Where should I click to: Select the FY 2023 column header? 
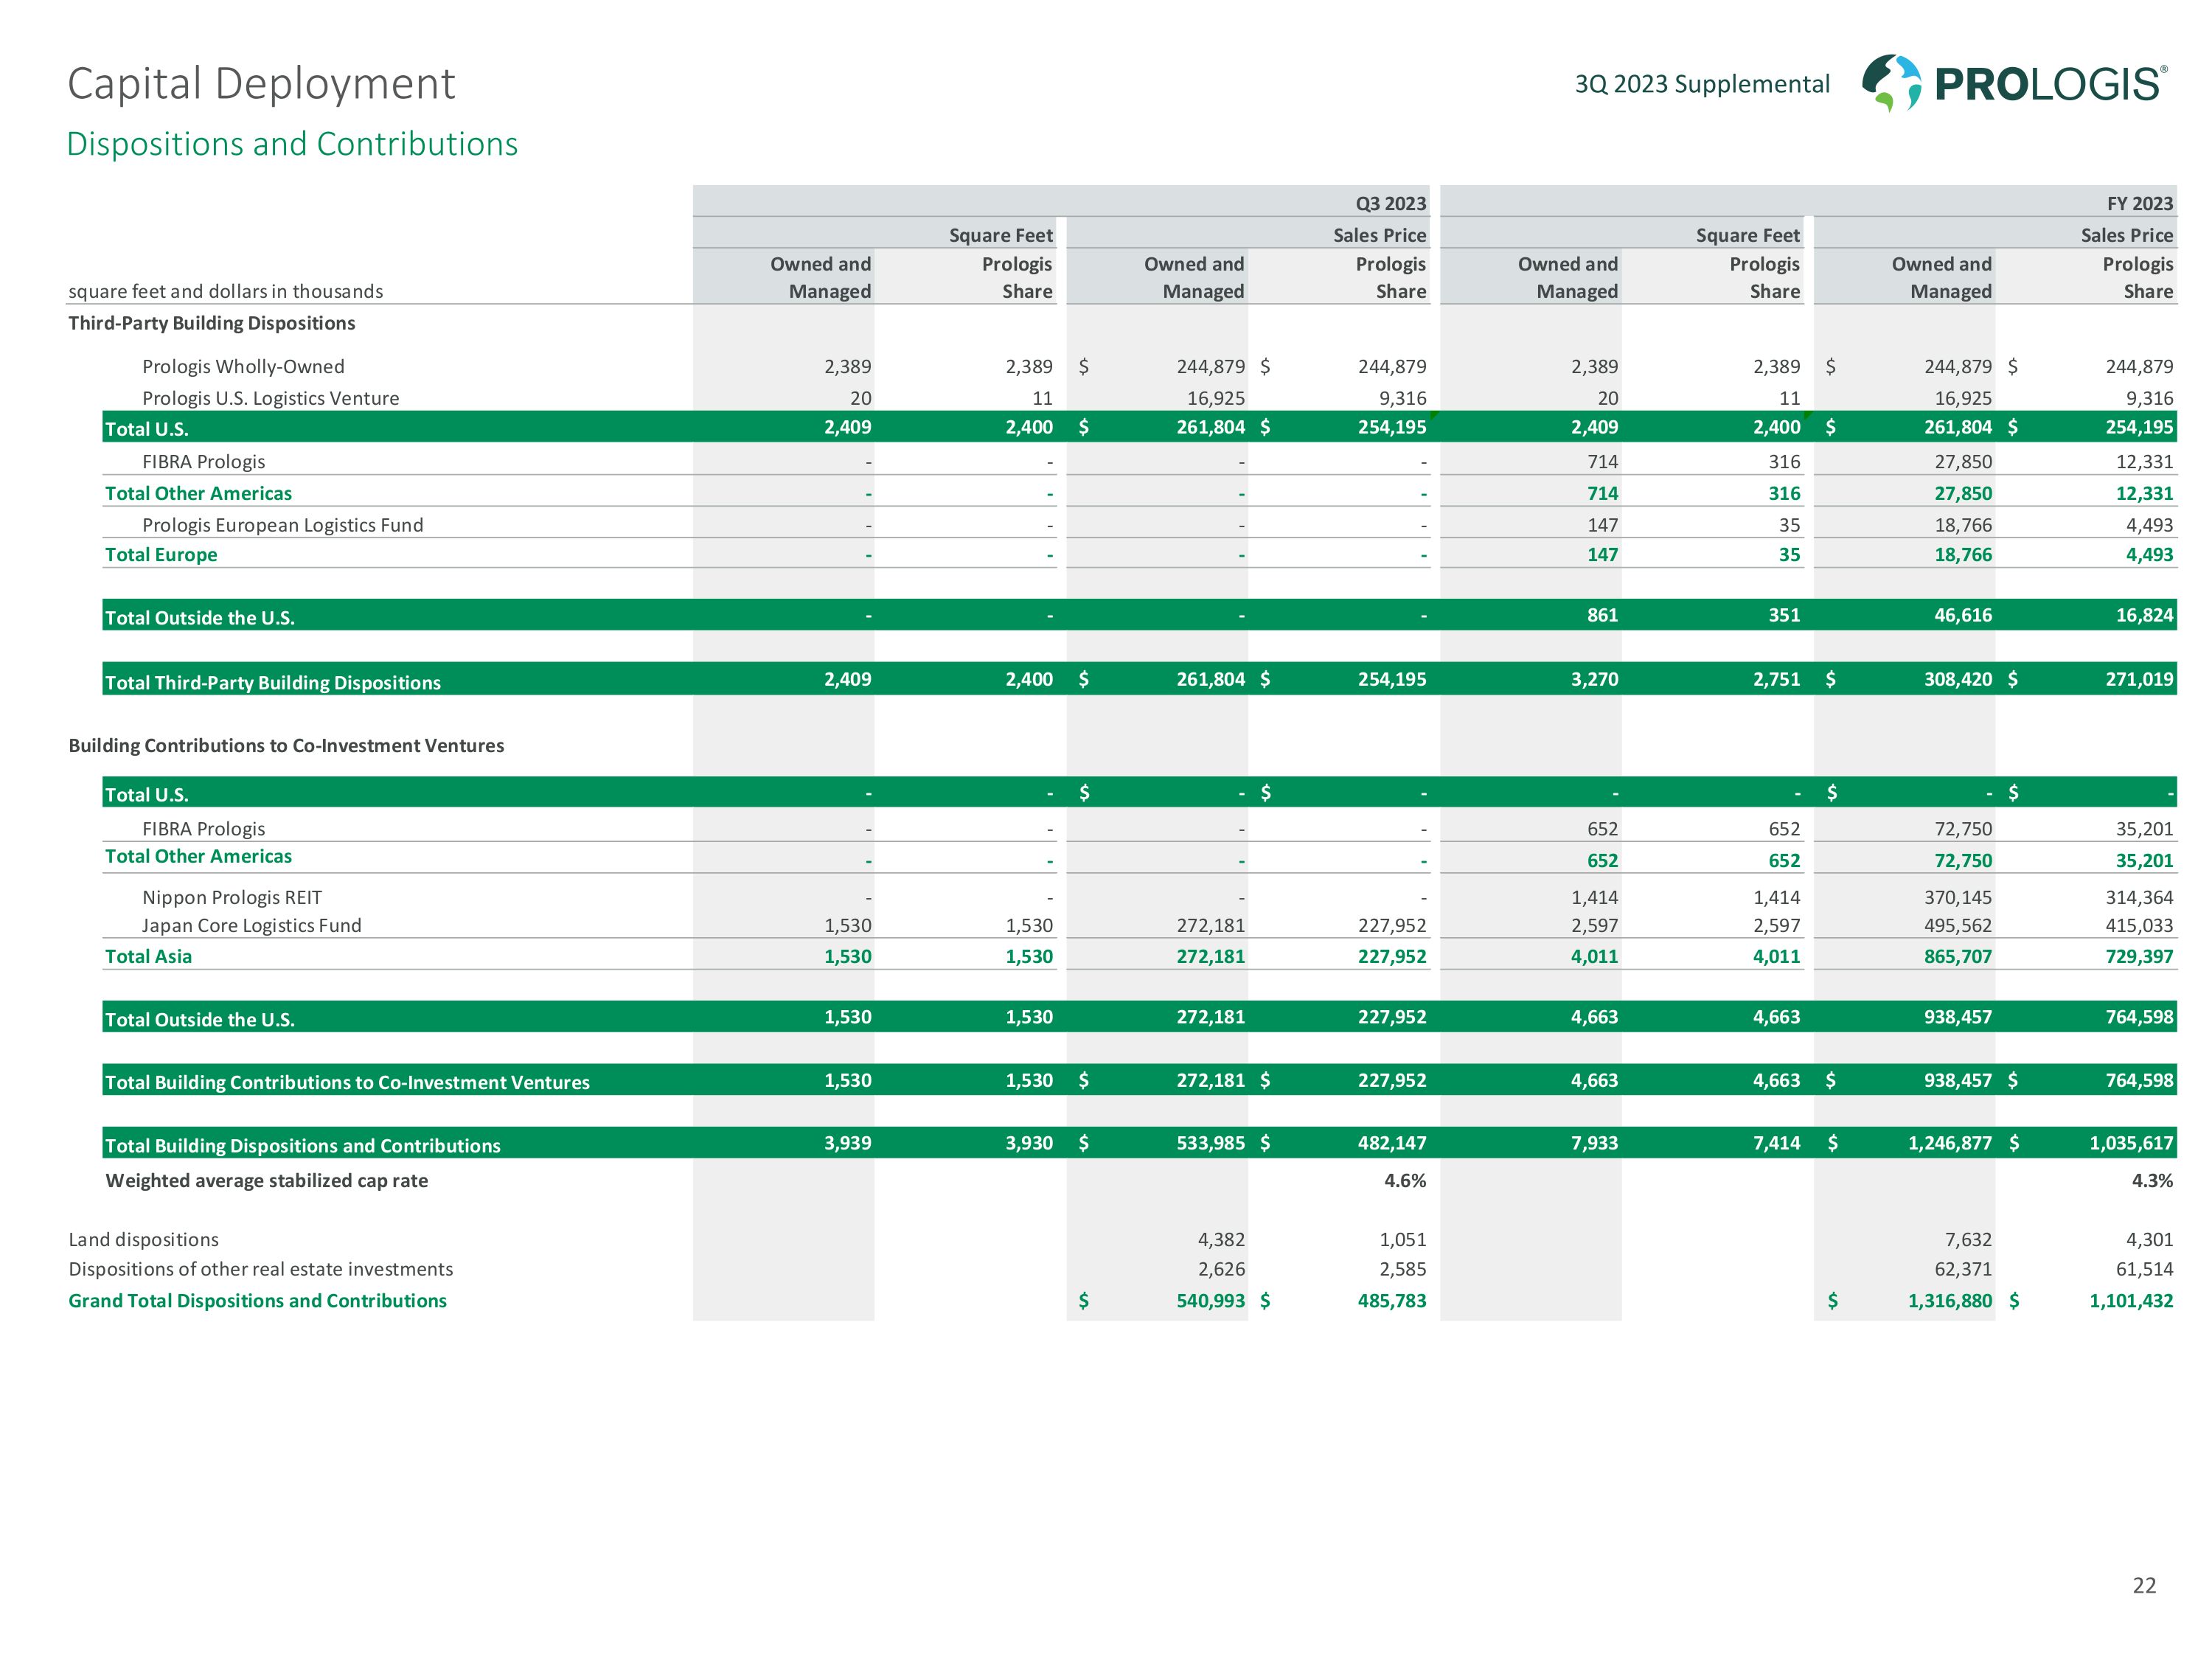point(2138,204)
